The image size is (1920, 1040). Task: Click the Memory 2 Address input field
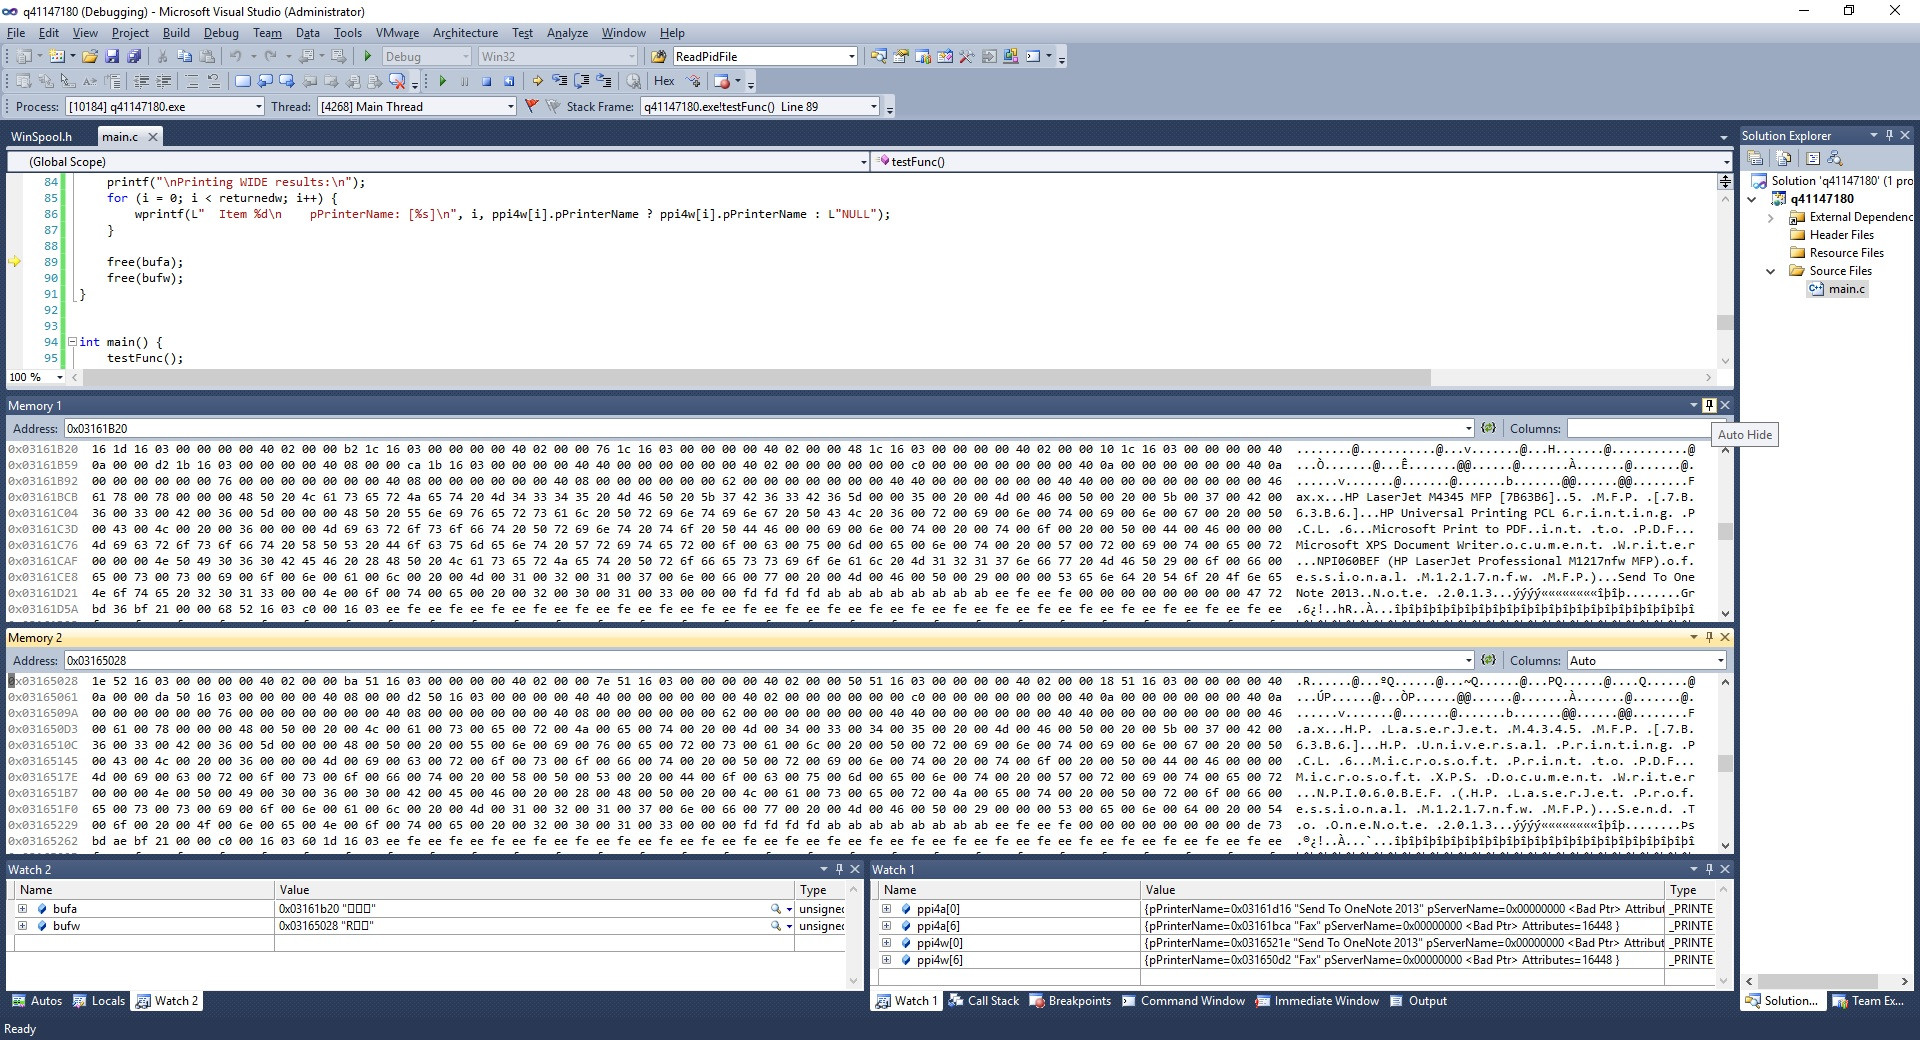pos(769,660)
